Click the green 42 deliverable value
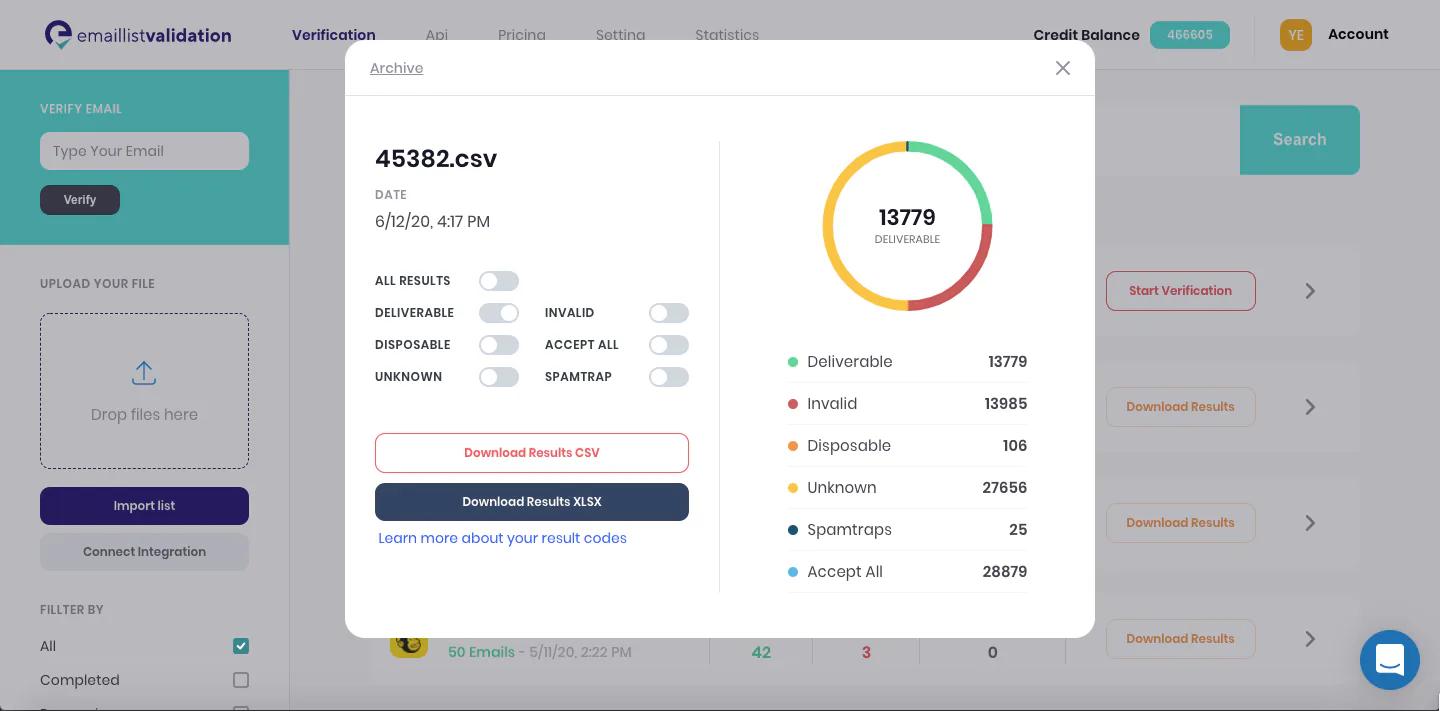The image size is (1440, 711). pyautogui.click(x=761, y=652)
